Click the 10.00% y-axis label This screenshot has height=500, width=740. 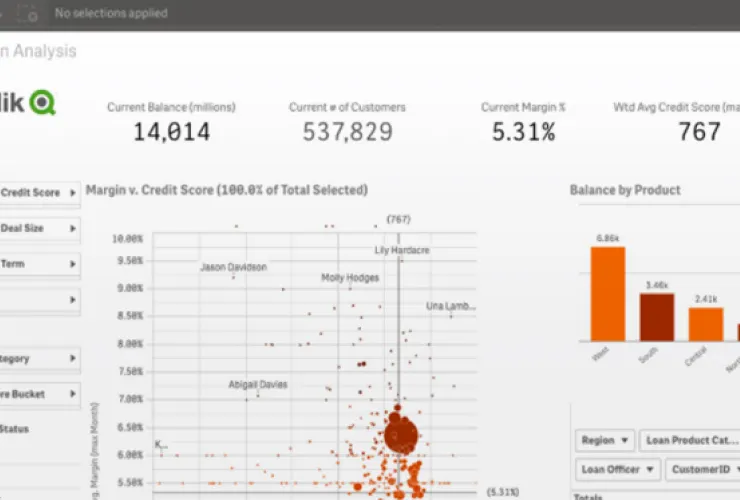pyautogui.click(x=127, y=239)
